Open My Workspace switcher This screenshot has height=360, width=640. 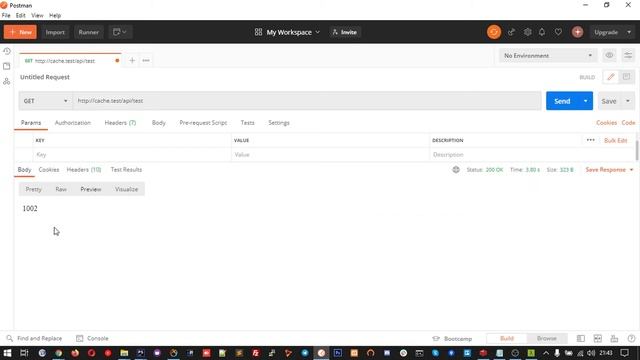[287, 32]
